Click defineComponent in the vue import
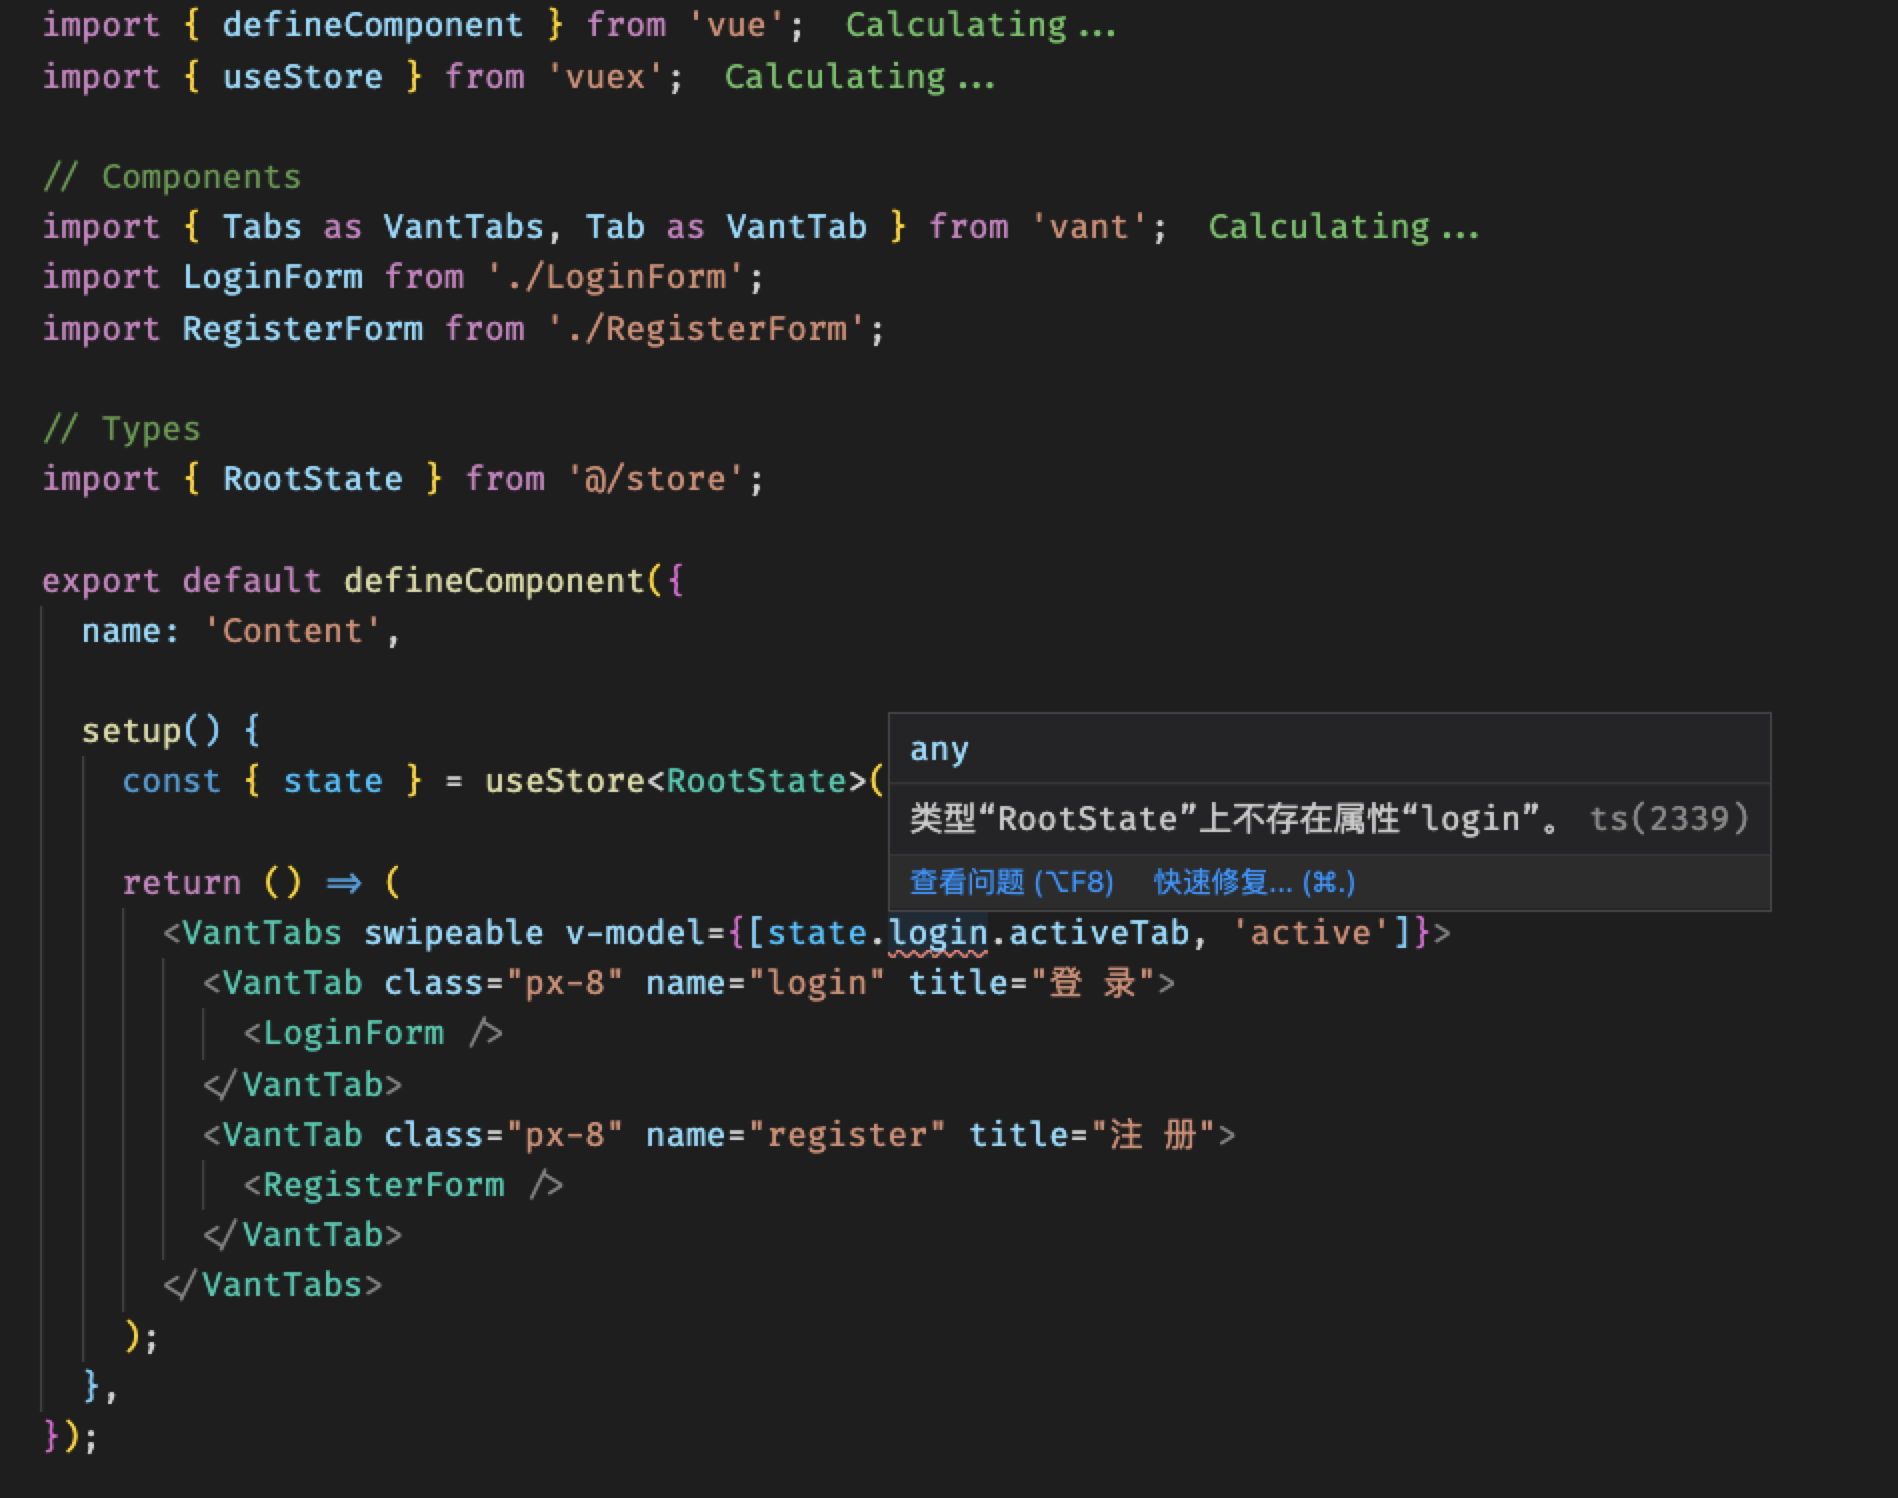This screenshot has width=1898, height=1498. click(x=373, y=25)
